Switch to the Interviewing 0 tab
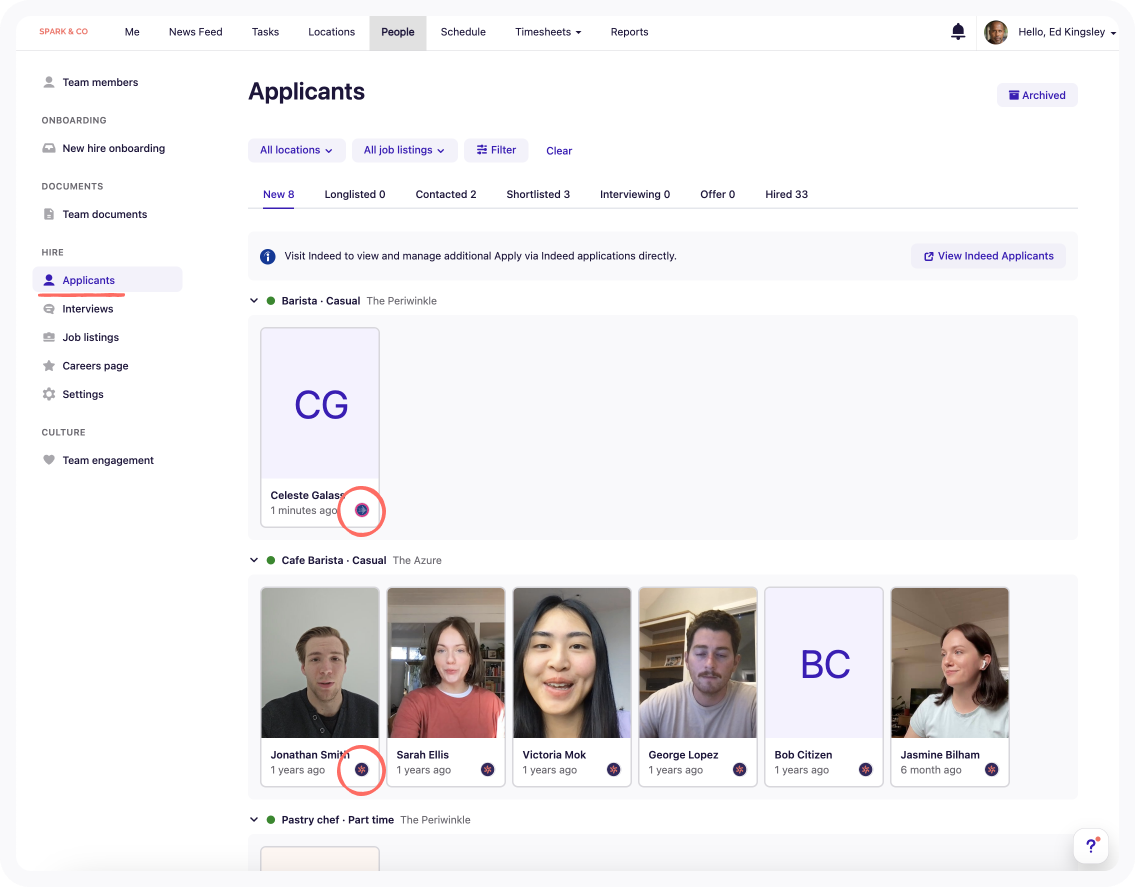 point(635,194)
